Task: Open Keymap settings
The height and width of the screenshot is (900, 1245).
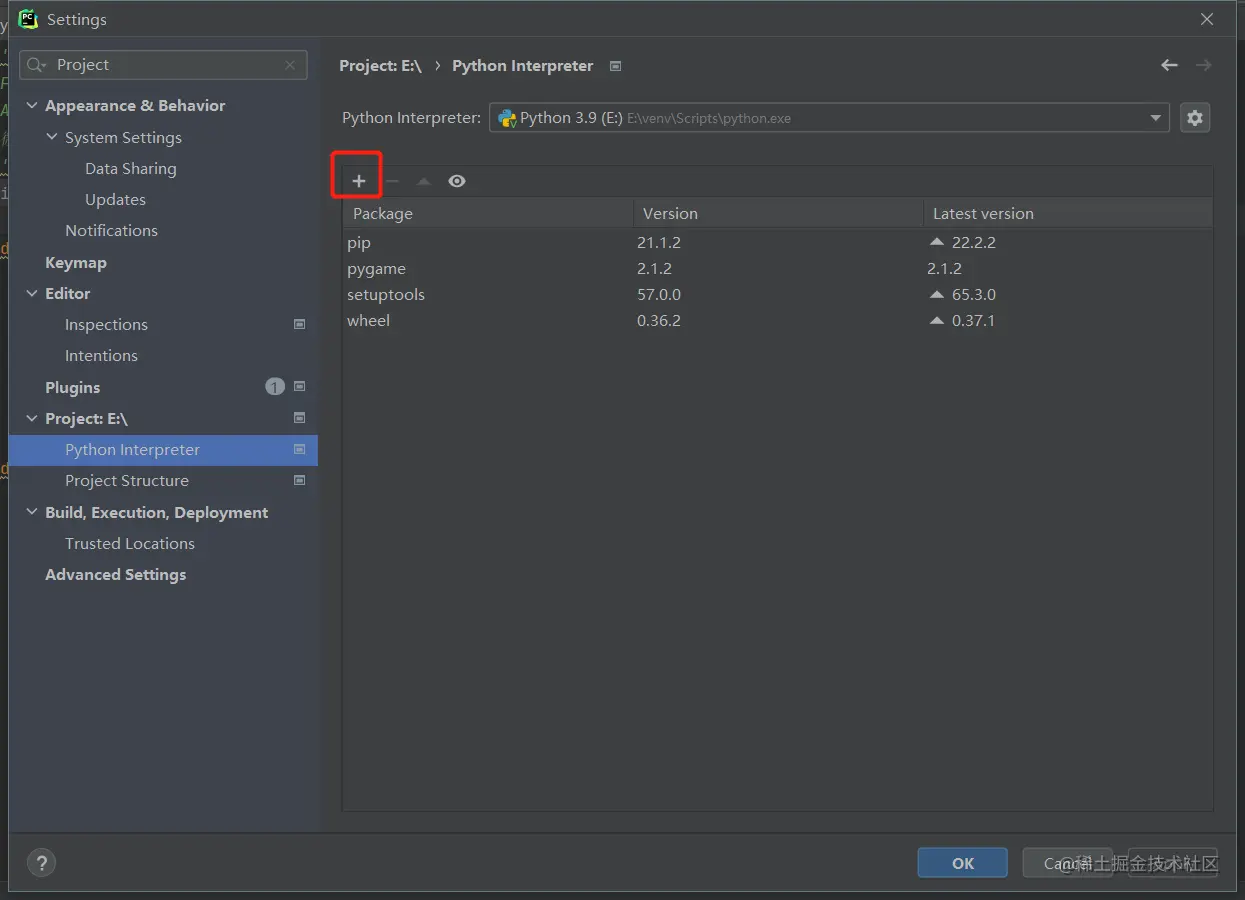Action: click(x=76, y=263)
